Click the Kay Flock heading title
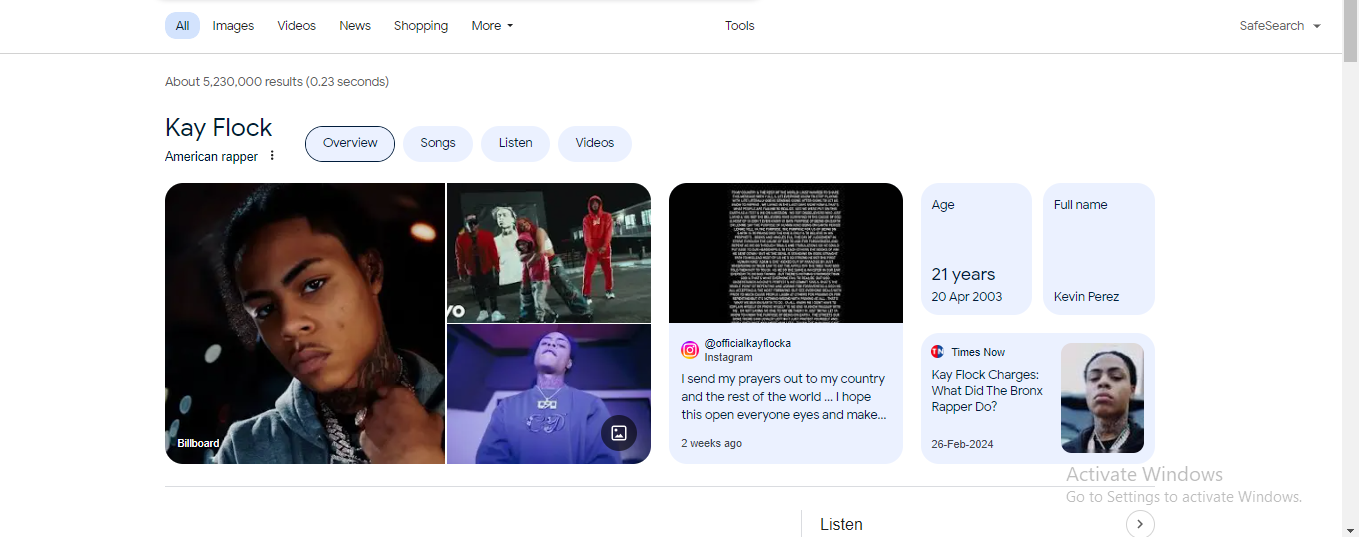Viewport: 1359px width, 537px height. click(x=219, y=128)
